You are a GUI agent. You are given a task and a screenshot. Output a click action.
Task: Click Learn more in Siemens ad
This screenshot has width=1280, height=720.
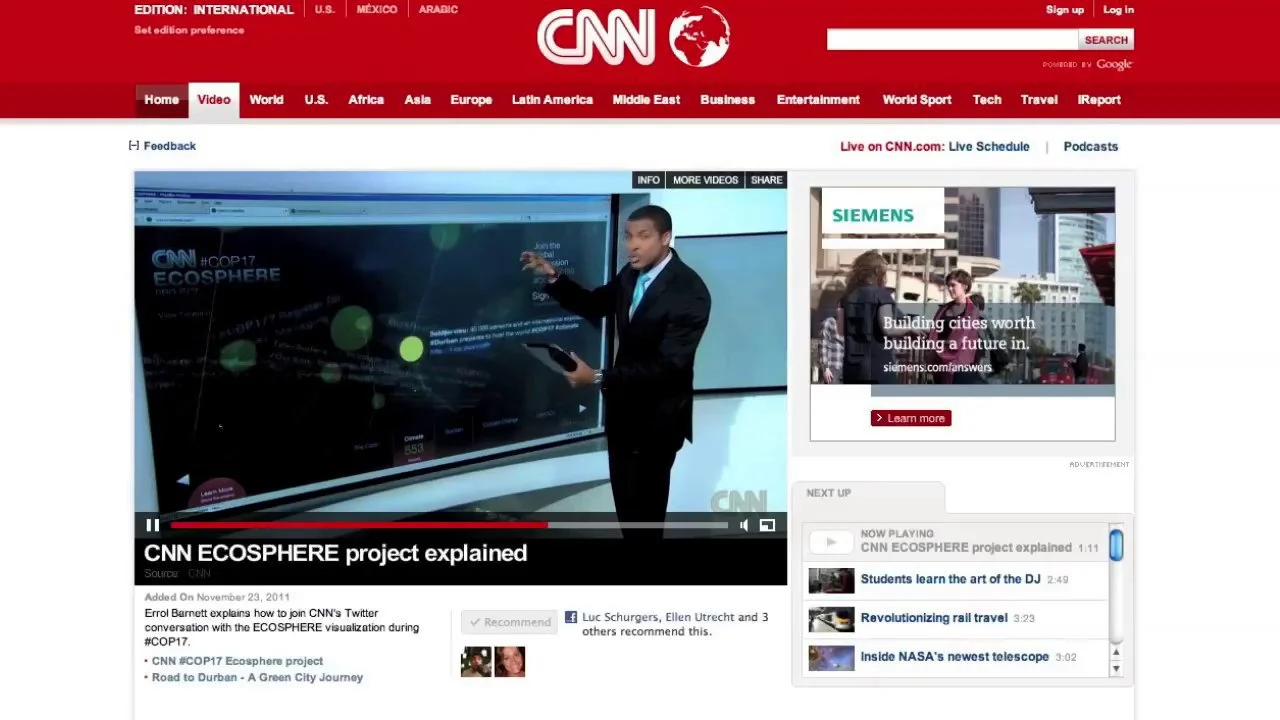[911, 418]
